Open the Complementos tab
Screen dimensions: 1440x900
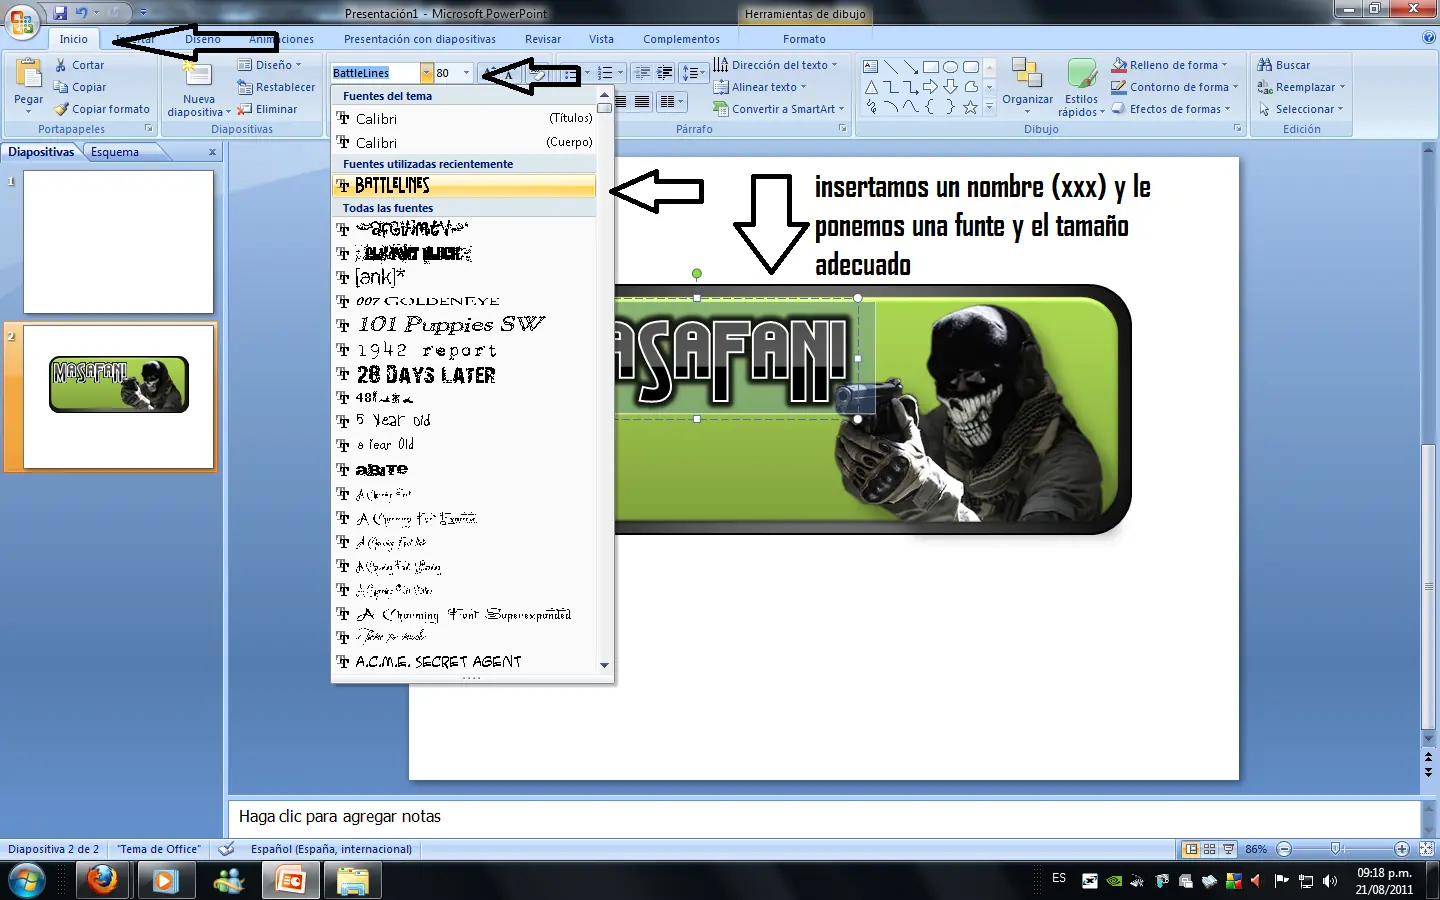[681, 39]
